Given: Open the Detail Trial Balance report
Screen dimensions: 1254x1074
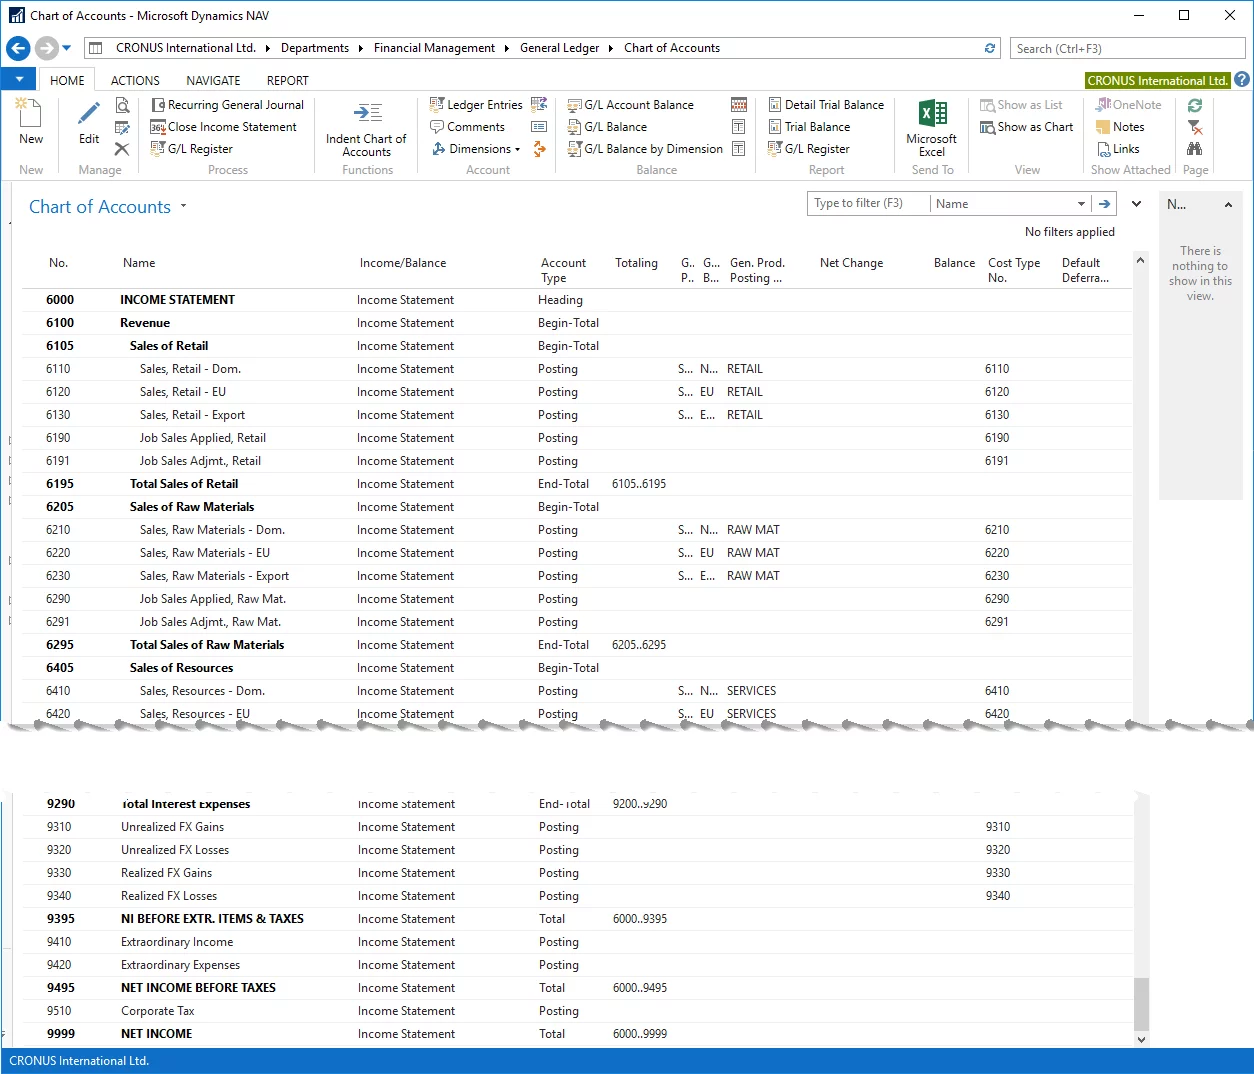Looking at the screenshot, I should click(x=833, y=105).
